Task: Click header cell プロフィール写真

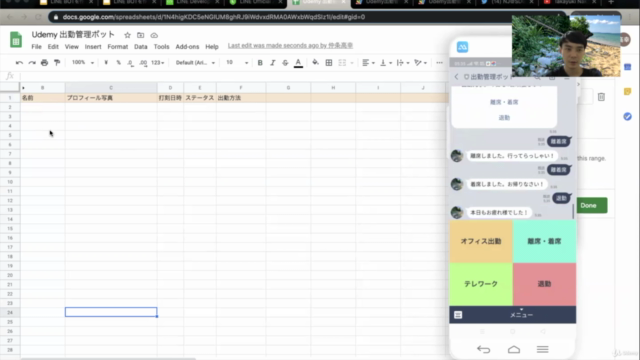Action: click(111, 98)
